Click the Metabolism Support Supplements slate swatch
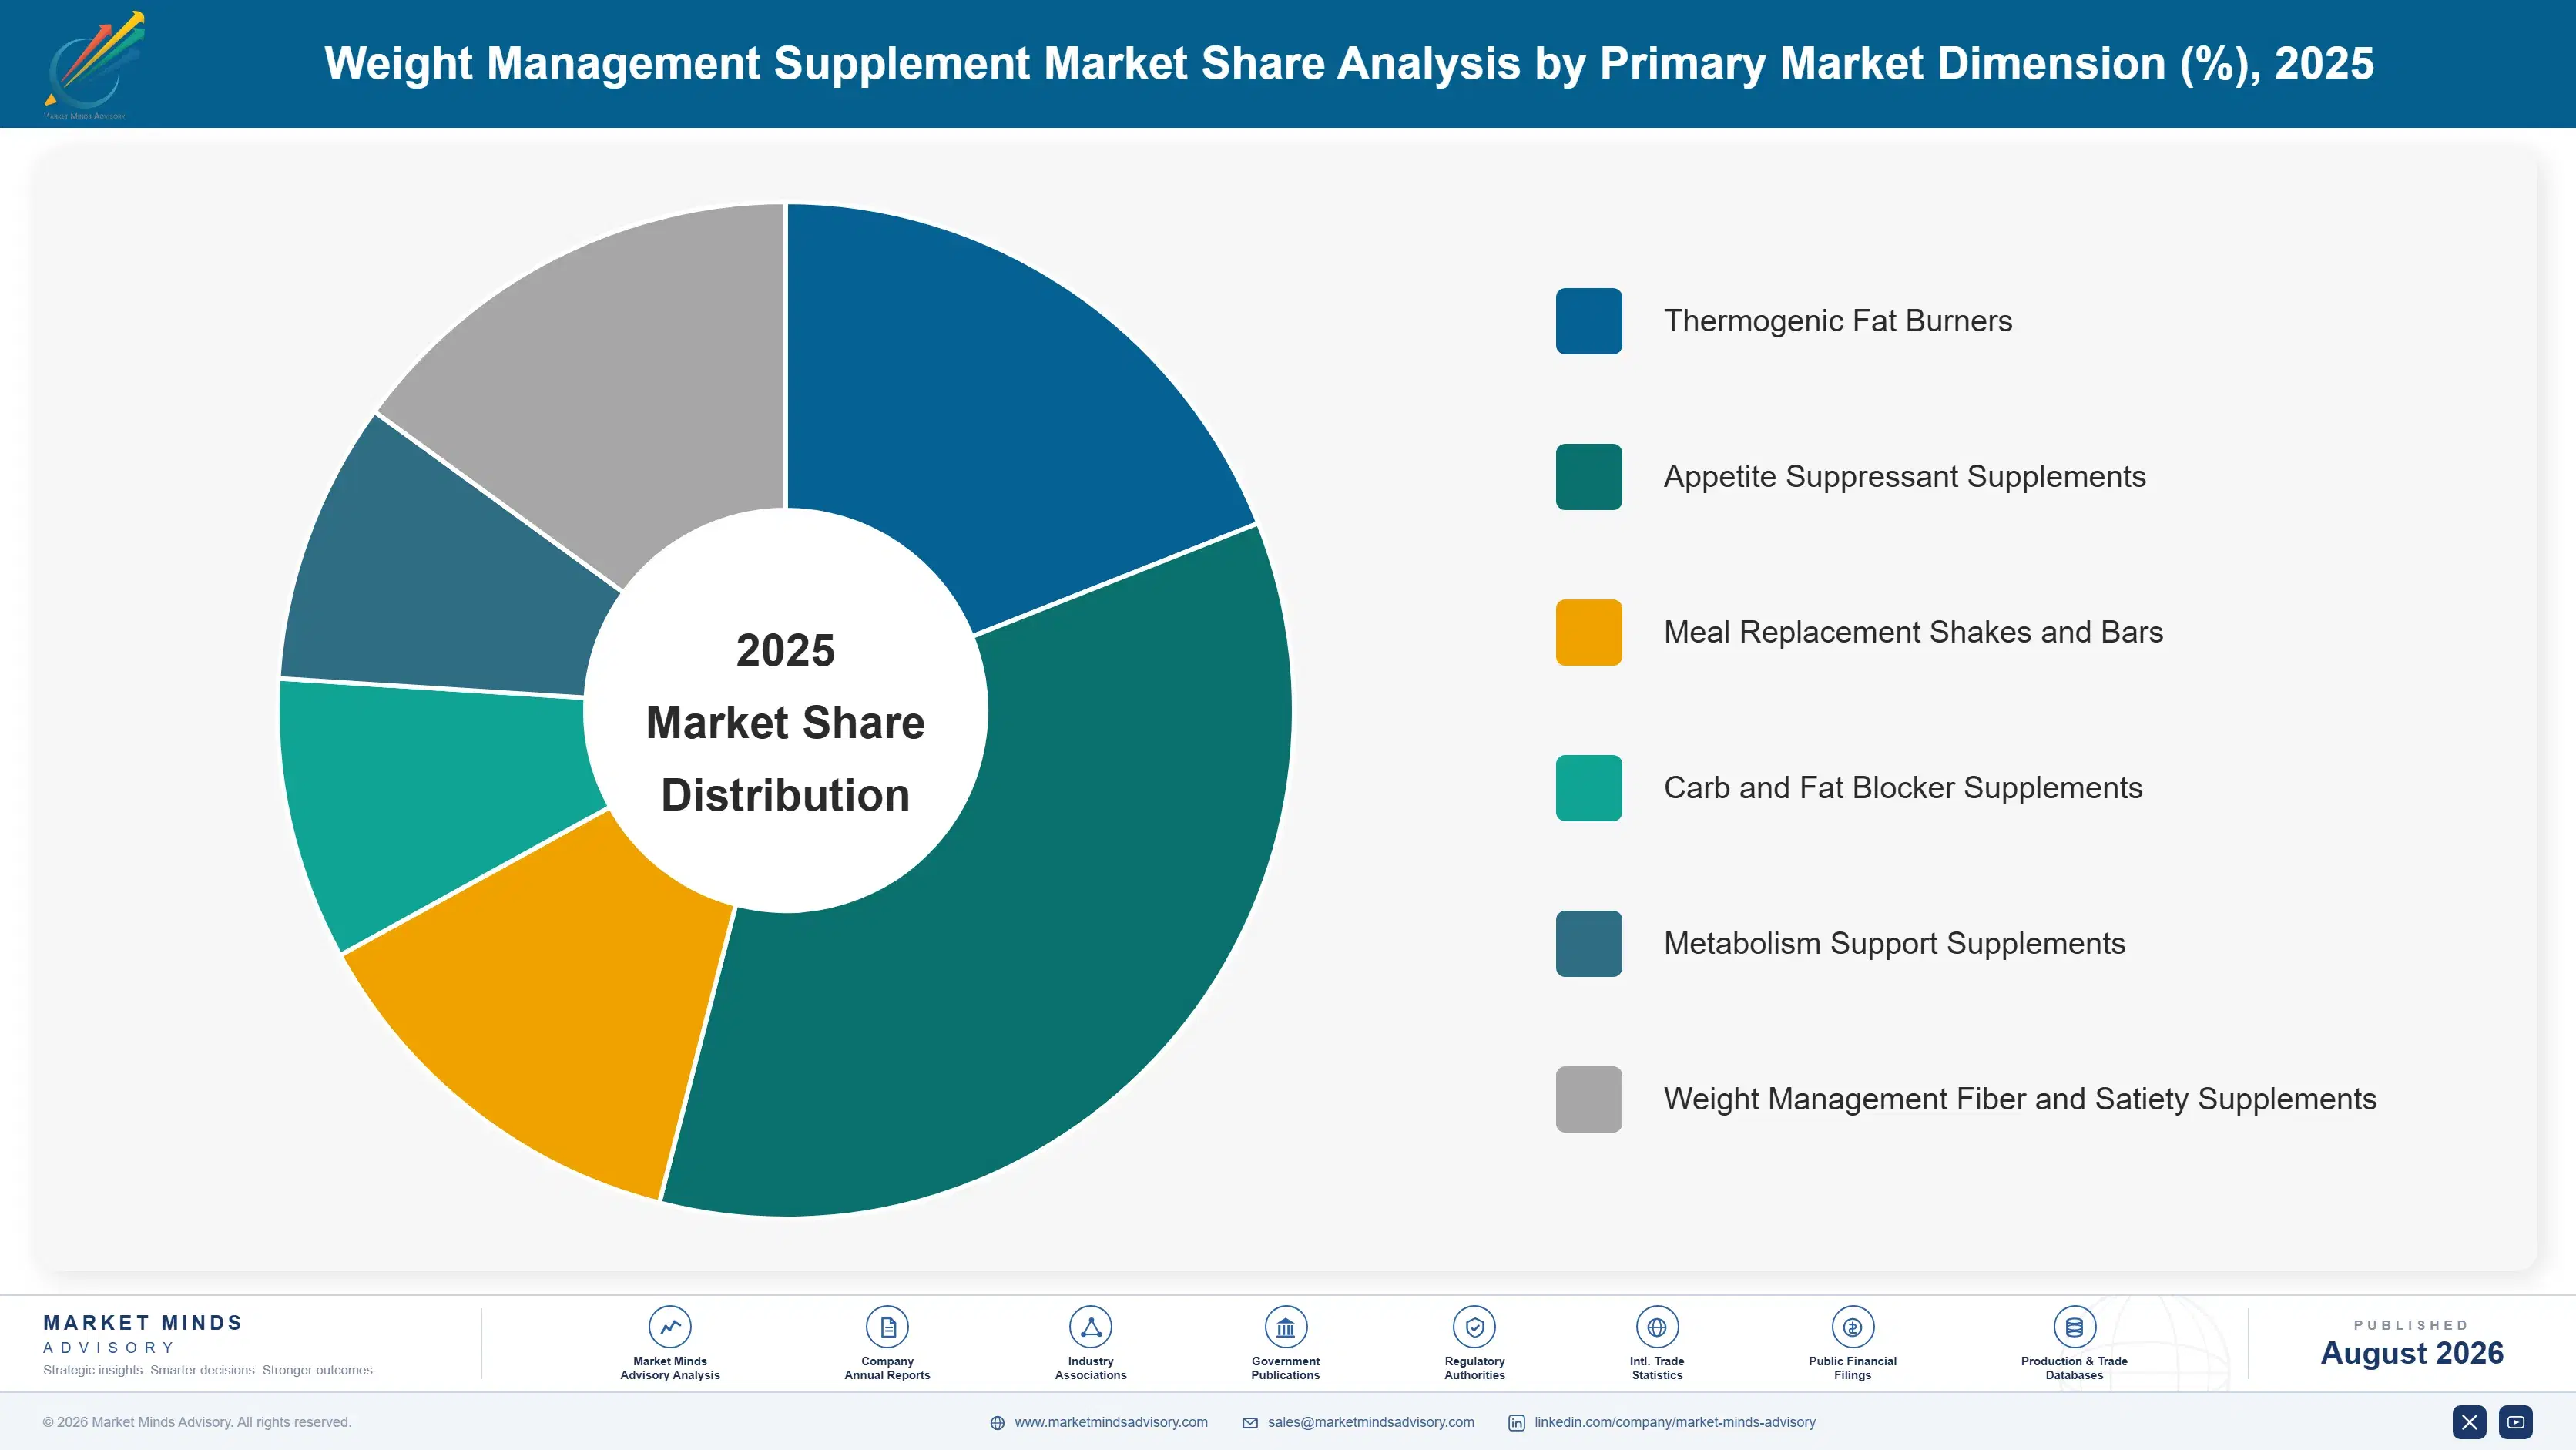Screen dimensions: 2576x1450 1588,944
